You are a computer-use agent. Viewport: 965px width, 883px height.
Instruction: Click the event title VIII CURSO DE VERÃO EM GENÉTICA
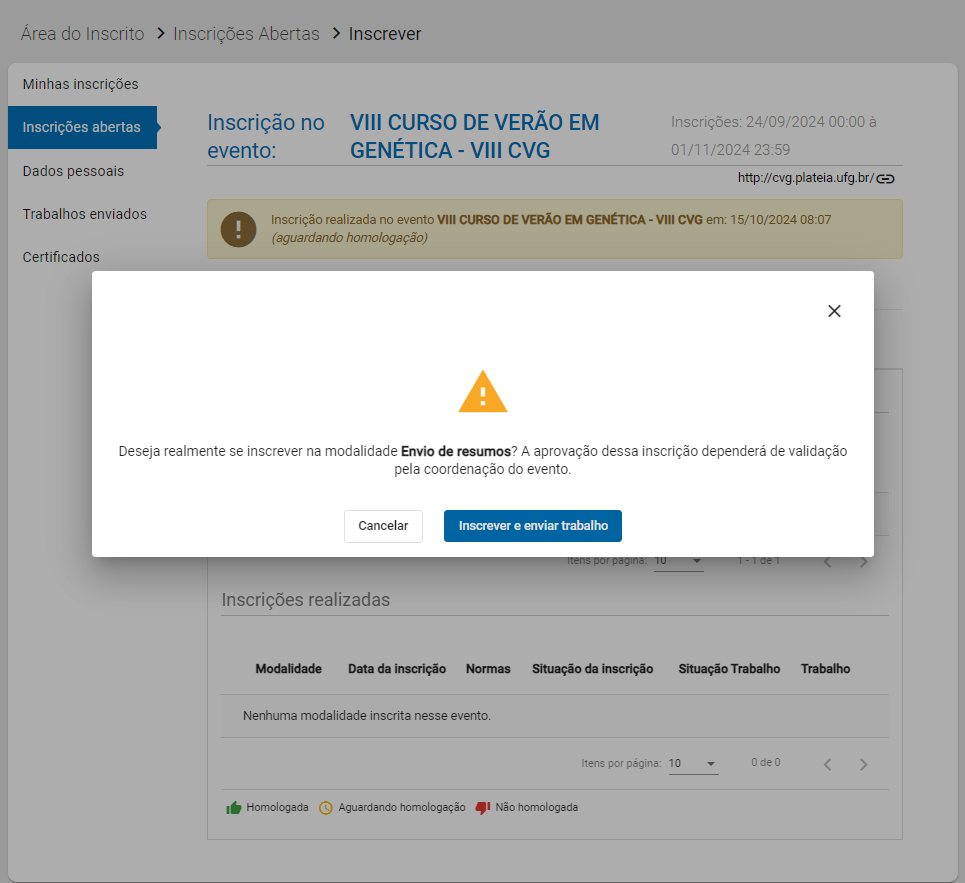point(474,137)
